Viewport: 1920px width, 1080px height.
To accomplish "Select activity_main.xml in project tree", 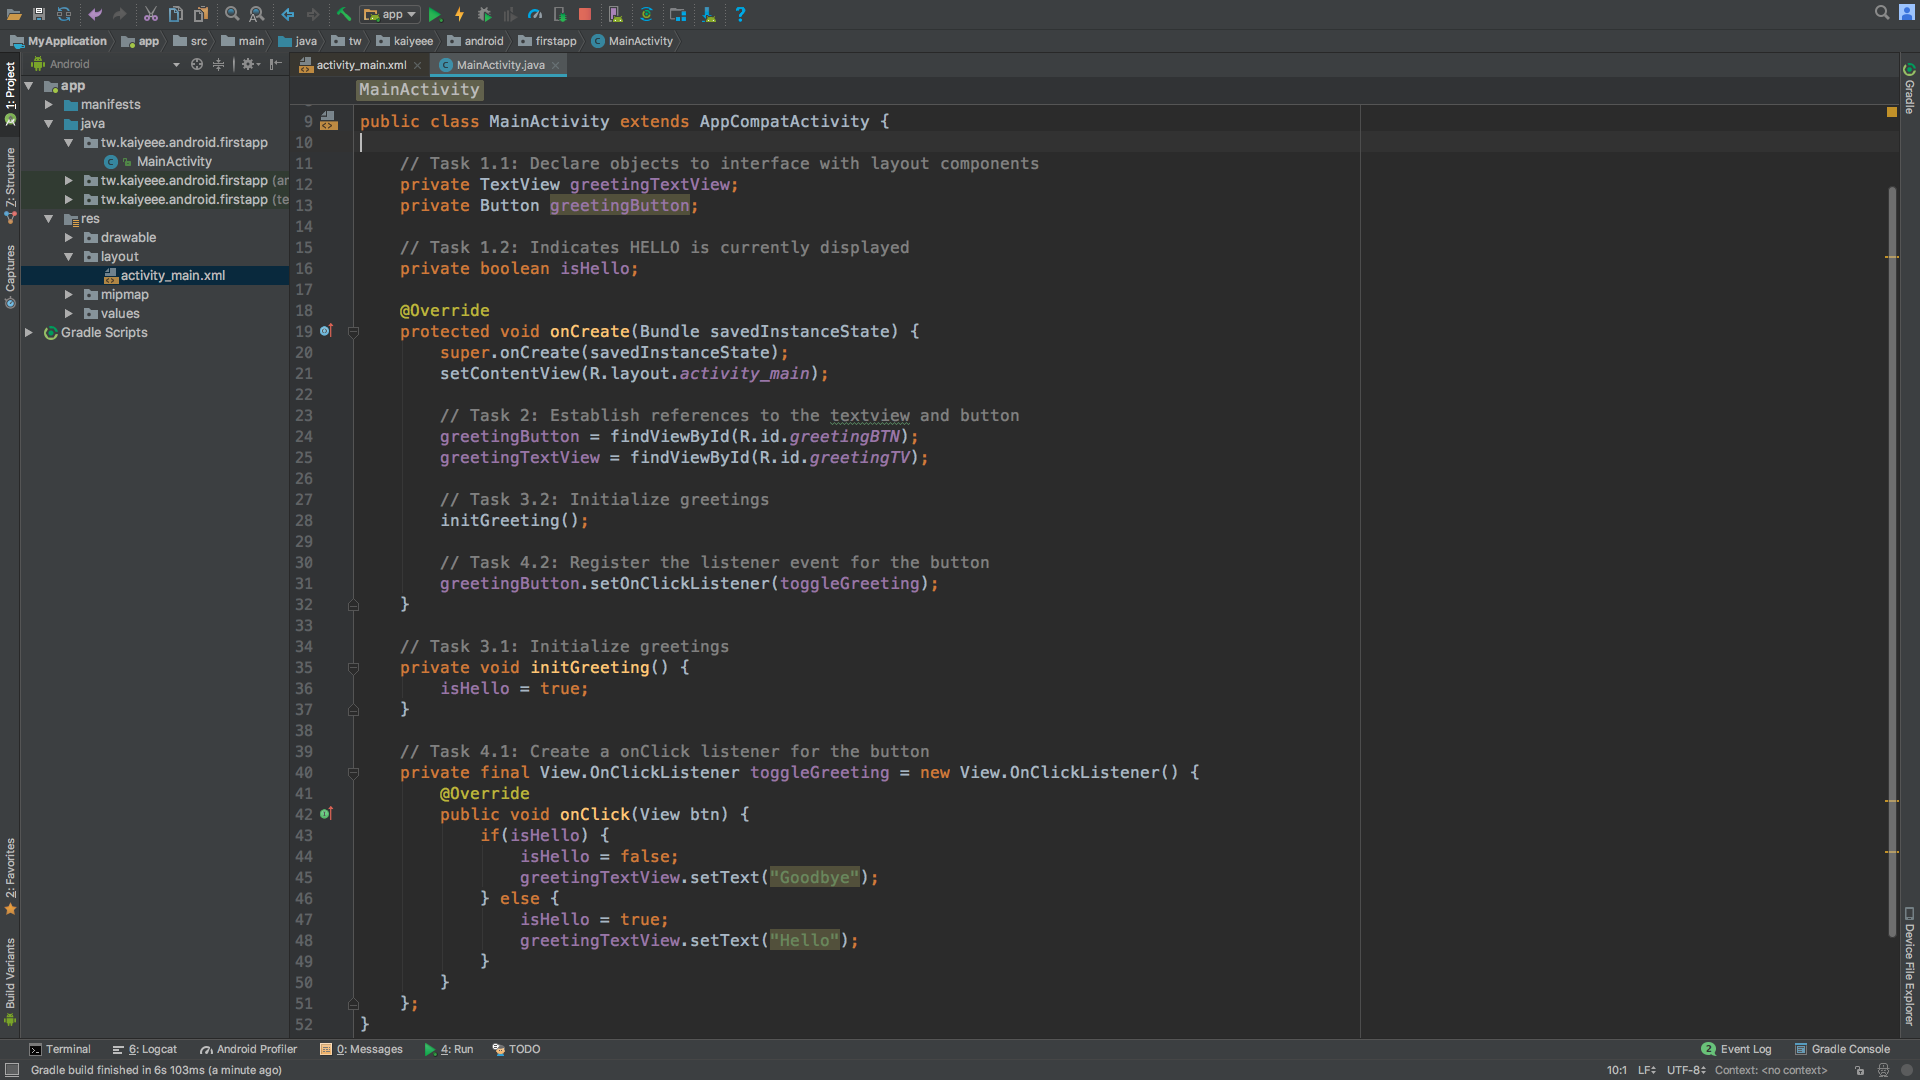I will click(172, 276).
